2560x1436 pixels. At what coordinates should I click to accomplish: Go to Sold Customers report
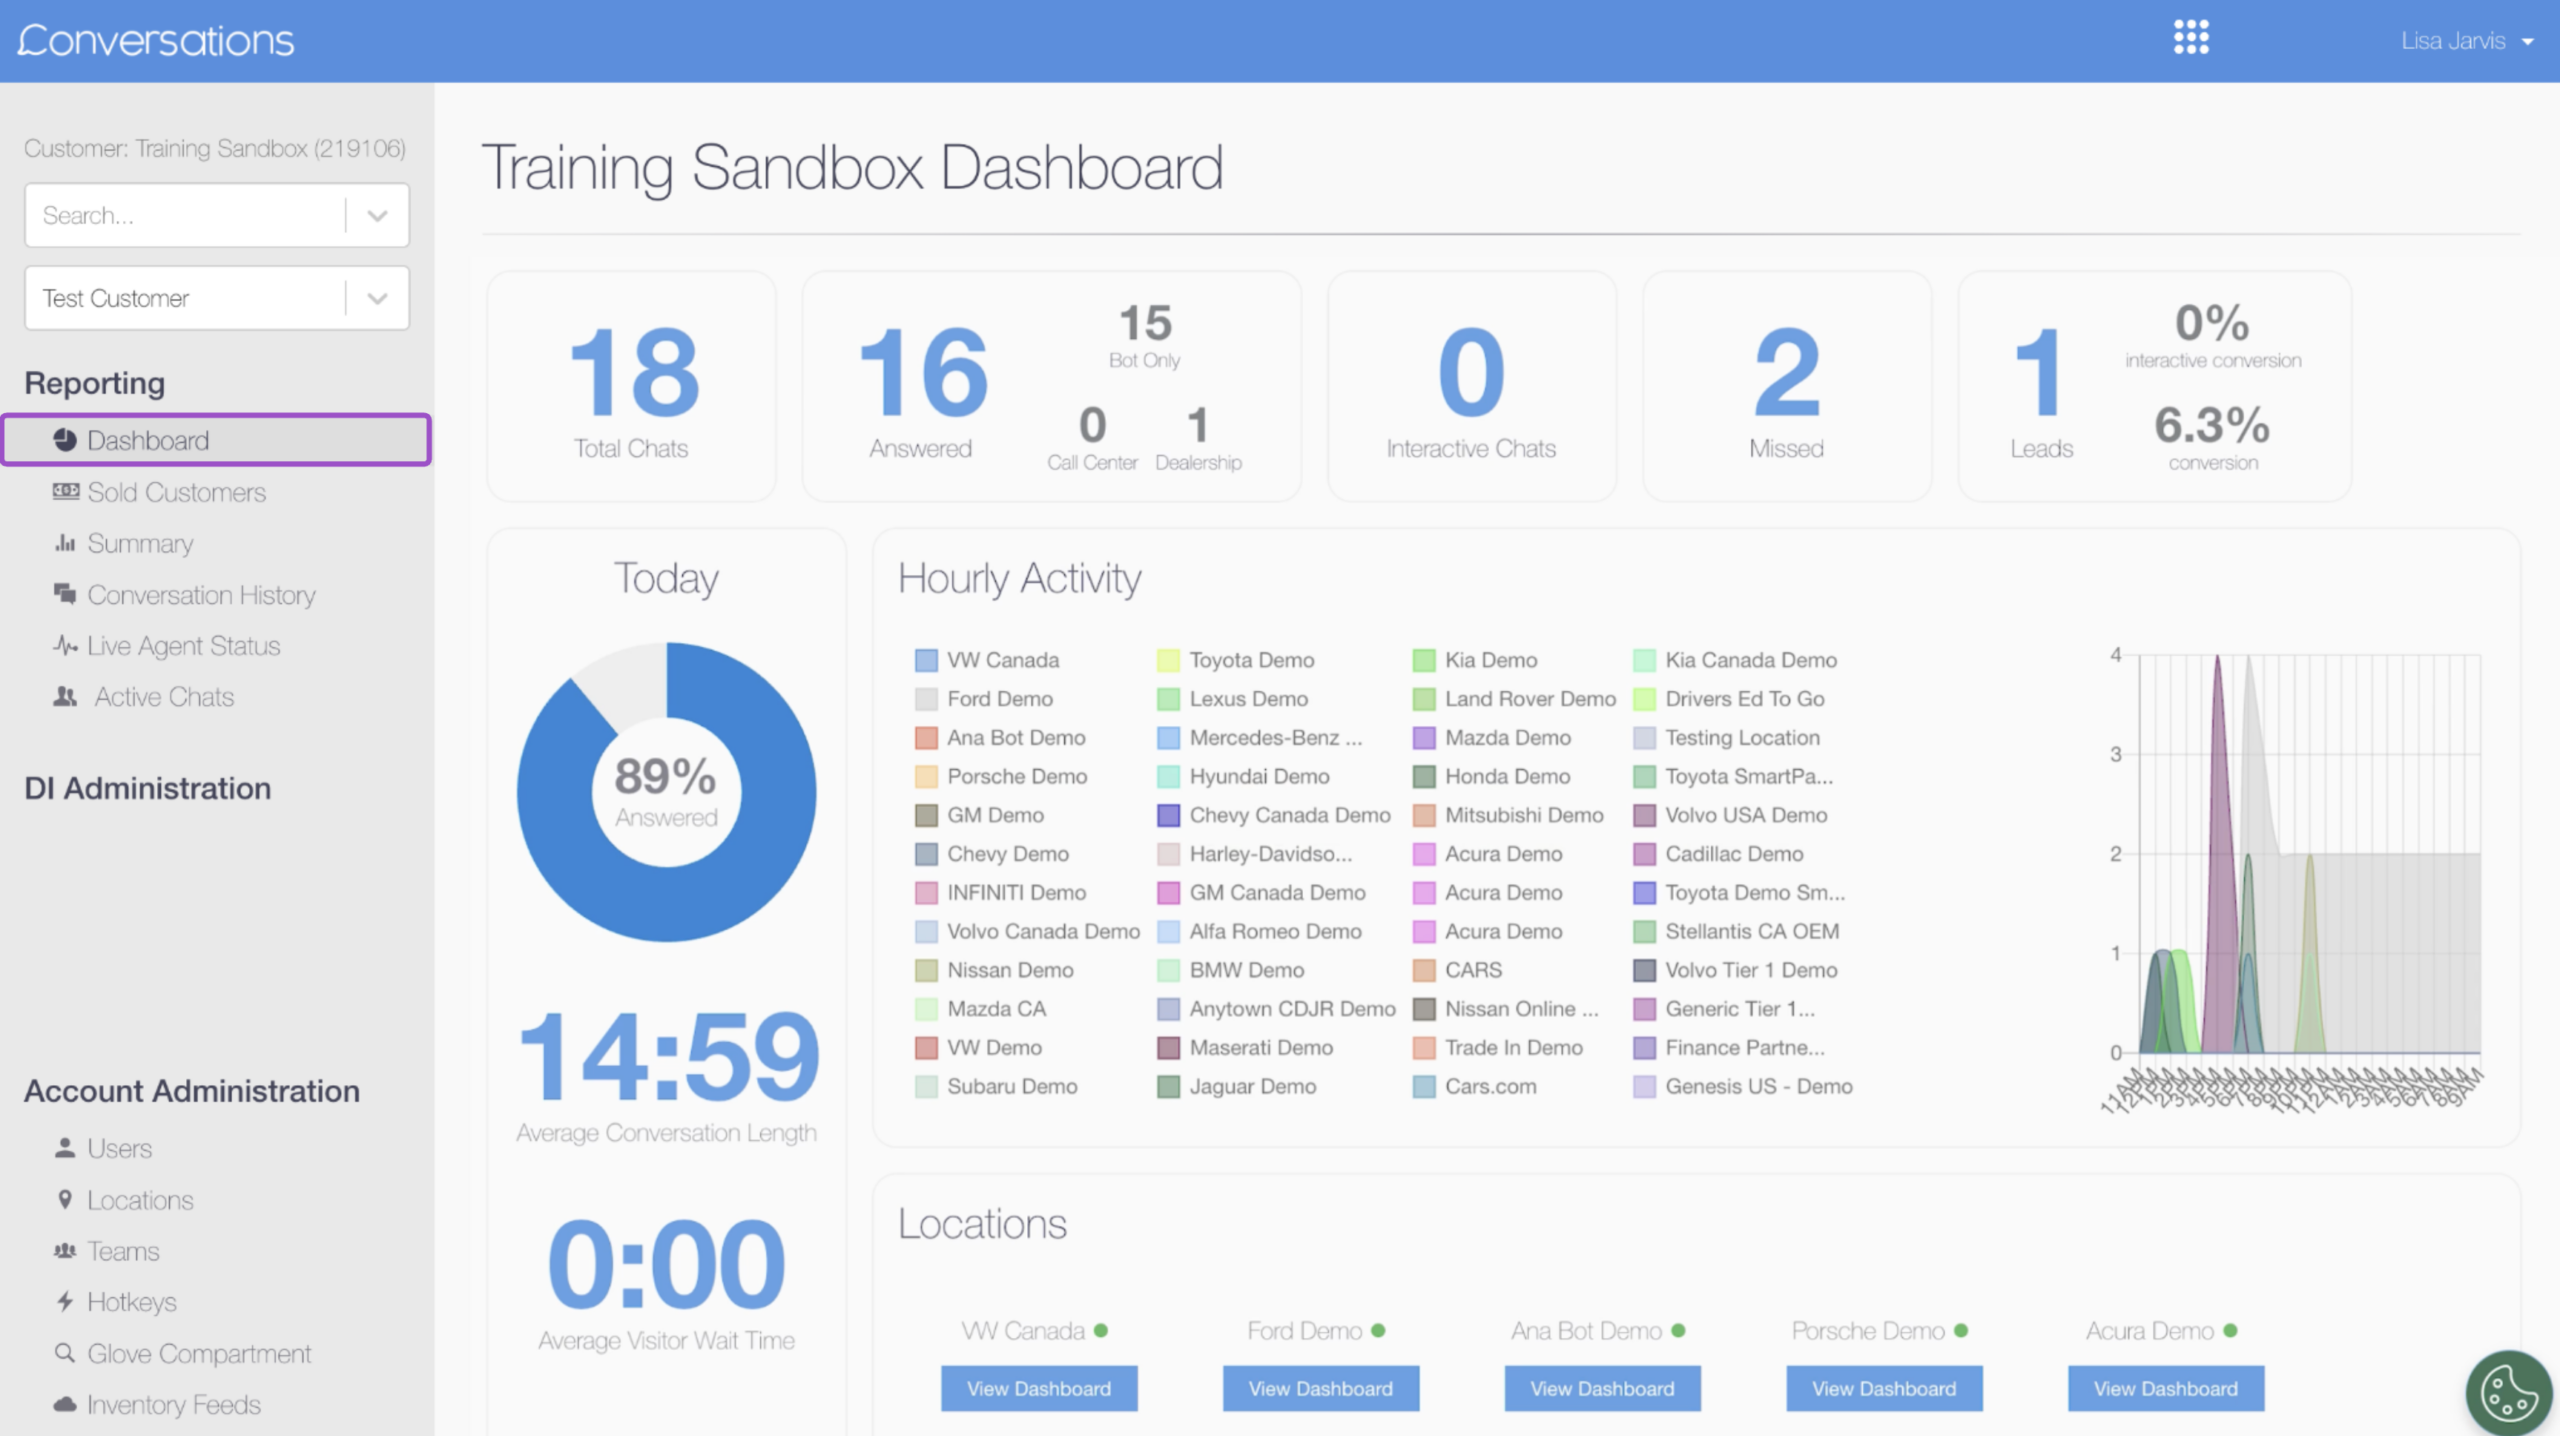(176, 492)
